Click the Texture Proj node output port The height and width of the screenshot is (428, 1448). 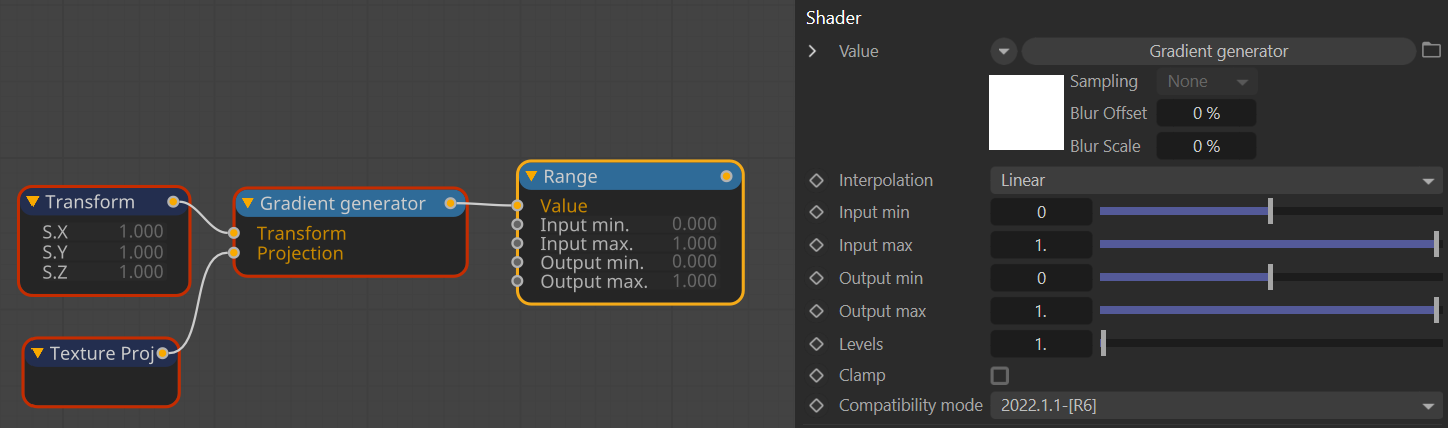point(162,353)
